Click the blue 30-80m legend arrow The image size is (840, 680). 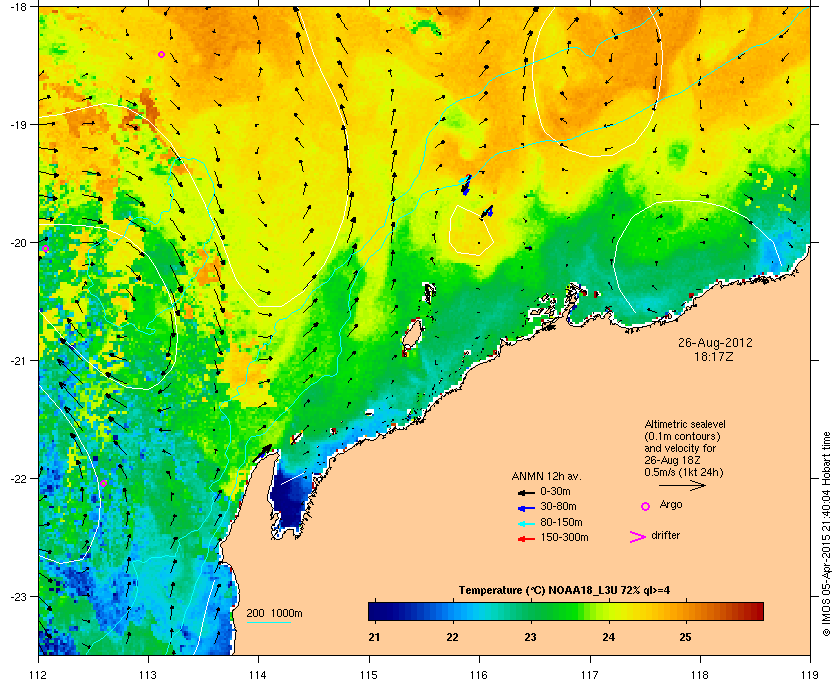pos(526,507)
